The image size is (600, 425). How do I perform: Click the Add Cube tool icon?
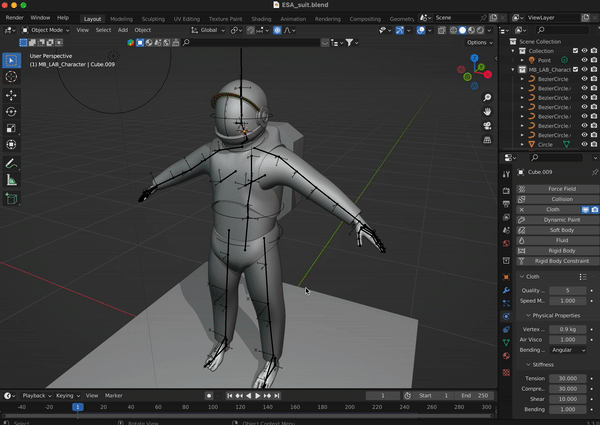point(12,198)
